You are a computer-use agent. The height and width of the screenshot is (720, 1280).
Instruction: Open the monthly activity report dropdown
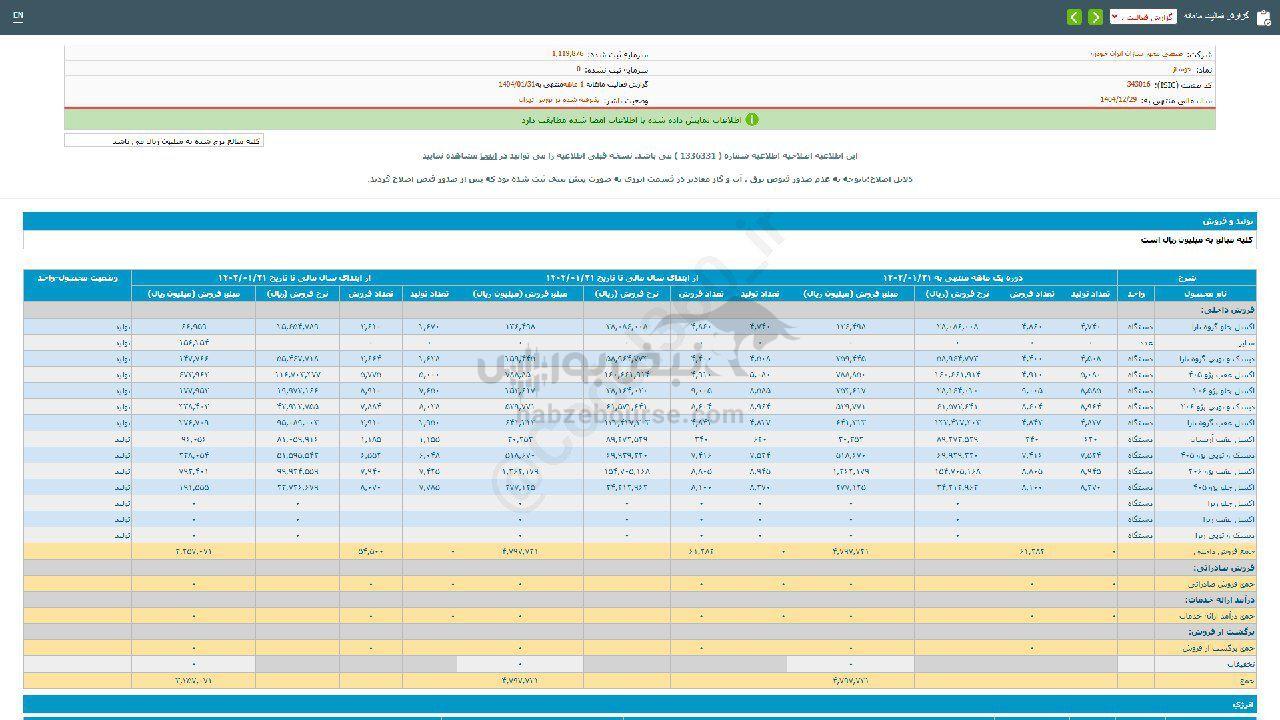pyautogui.click(x=1143, y=17)
